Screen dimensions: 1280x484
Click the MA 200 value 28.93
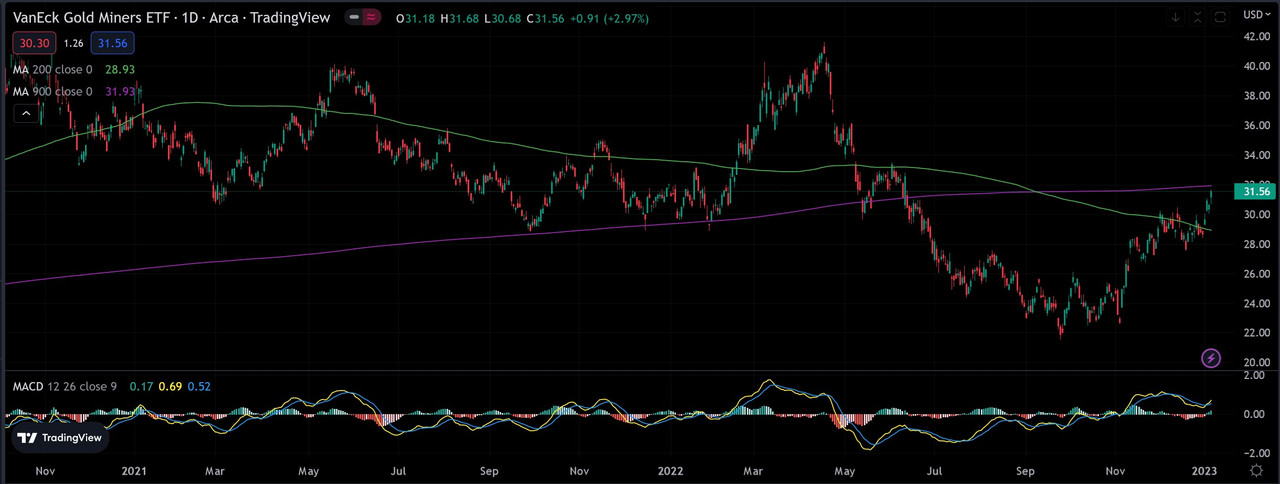[119, 69]
